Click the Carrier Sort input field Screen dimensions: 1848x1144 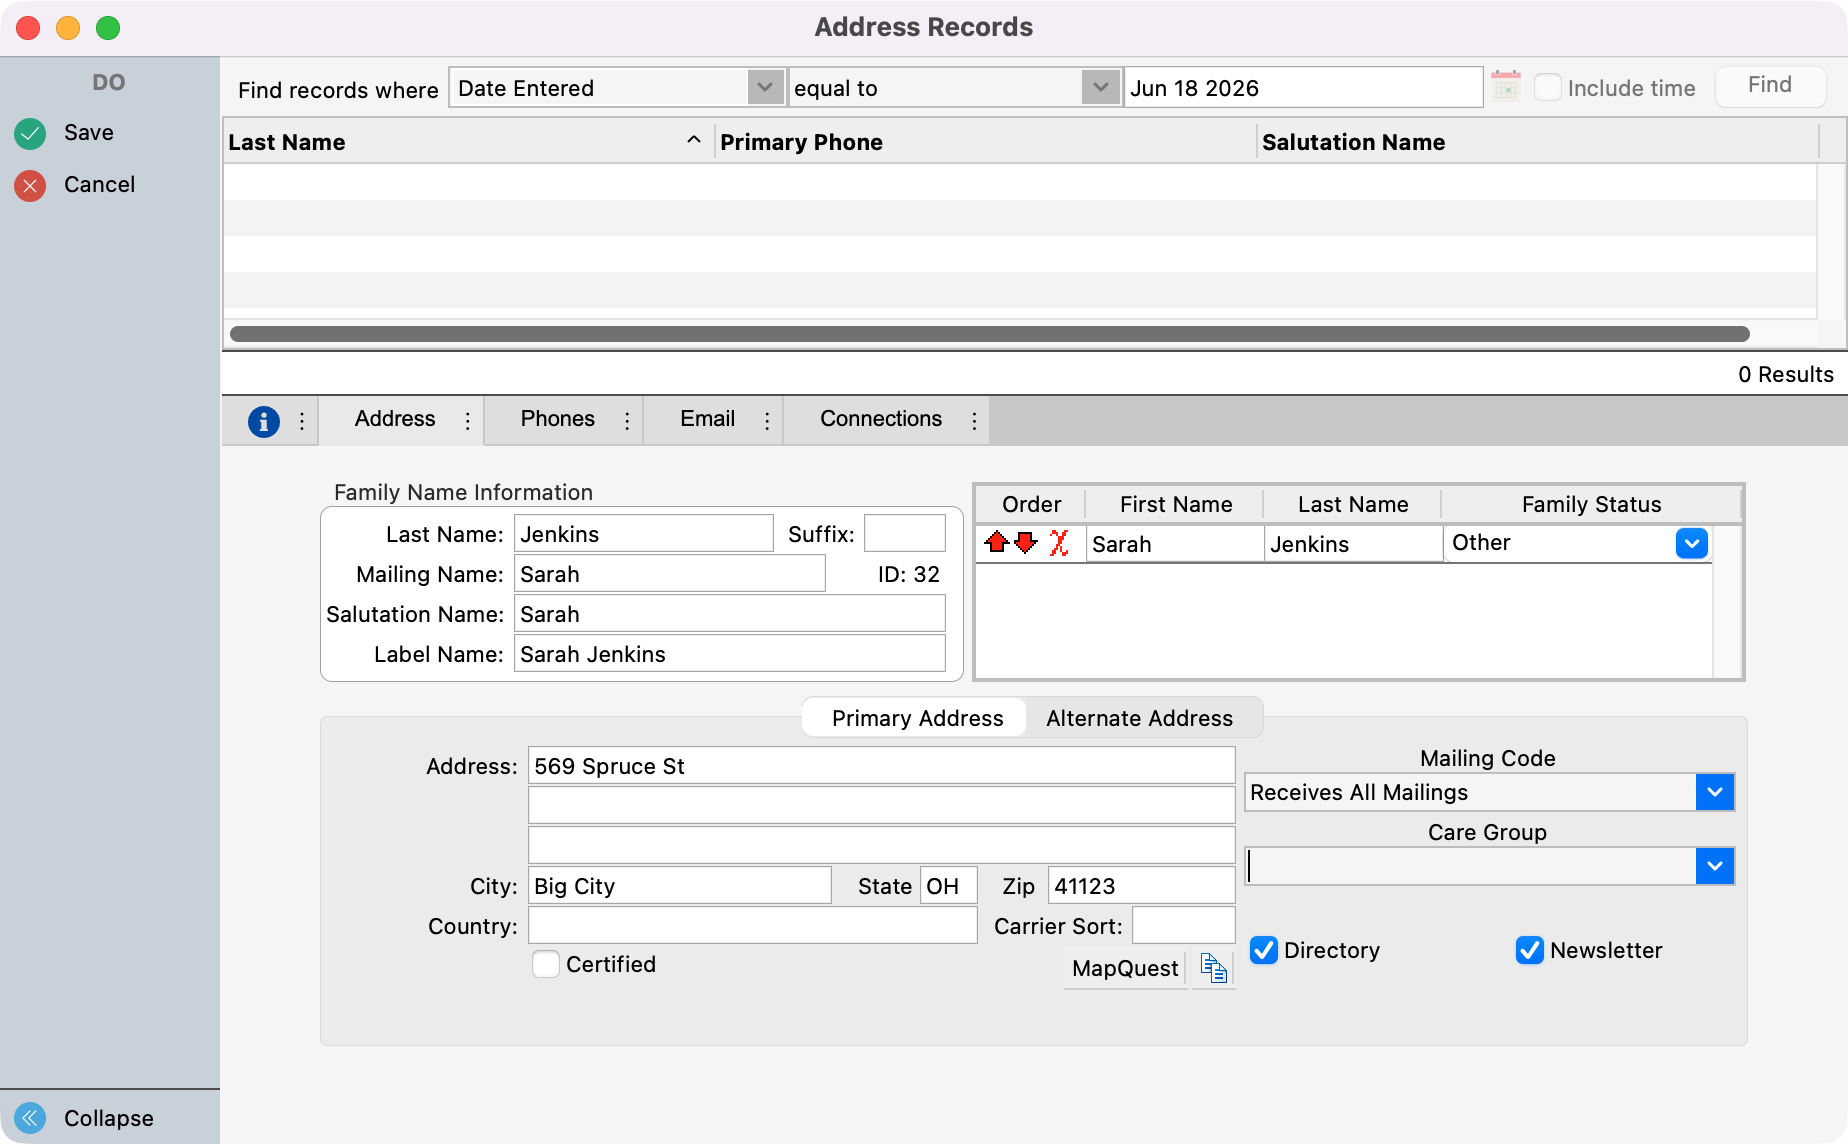coord(1184,926)
